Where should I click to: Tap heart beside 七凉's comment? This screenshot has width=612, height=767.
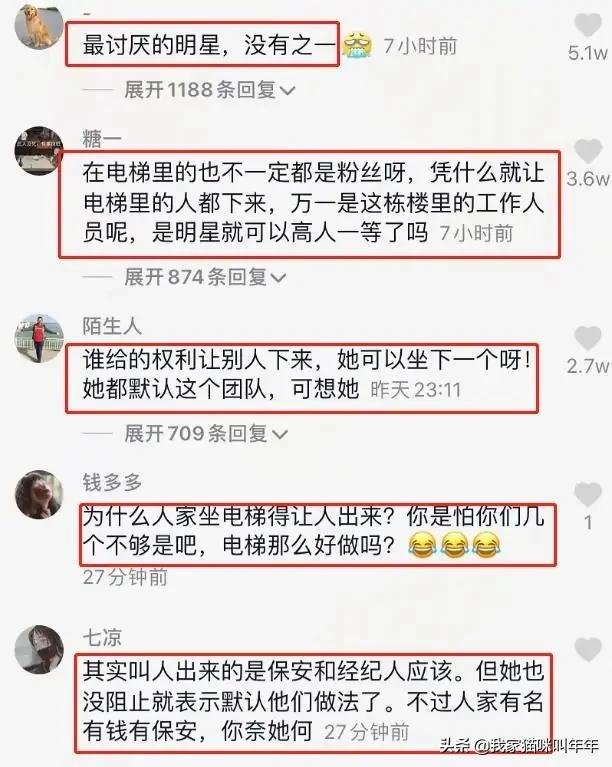click(x=588, y=650)
